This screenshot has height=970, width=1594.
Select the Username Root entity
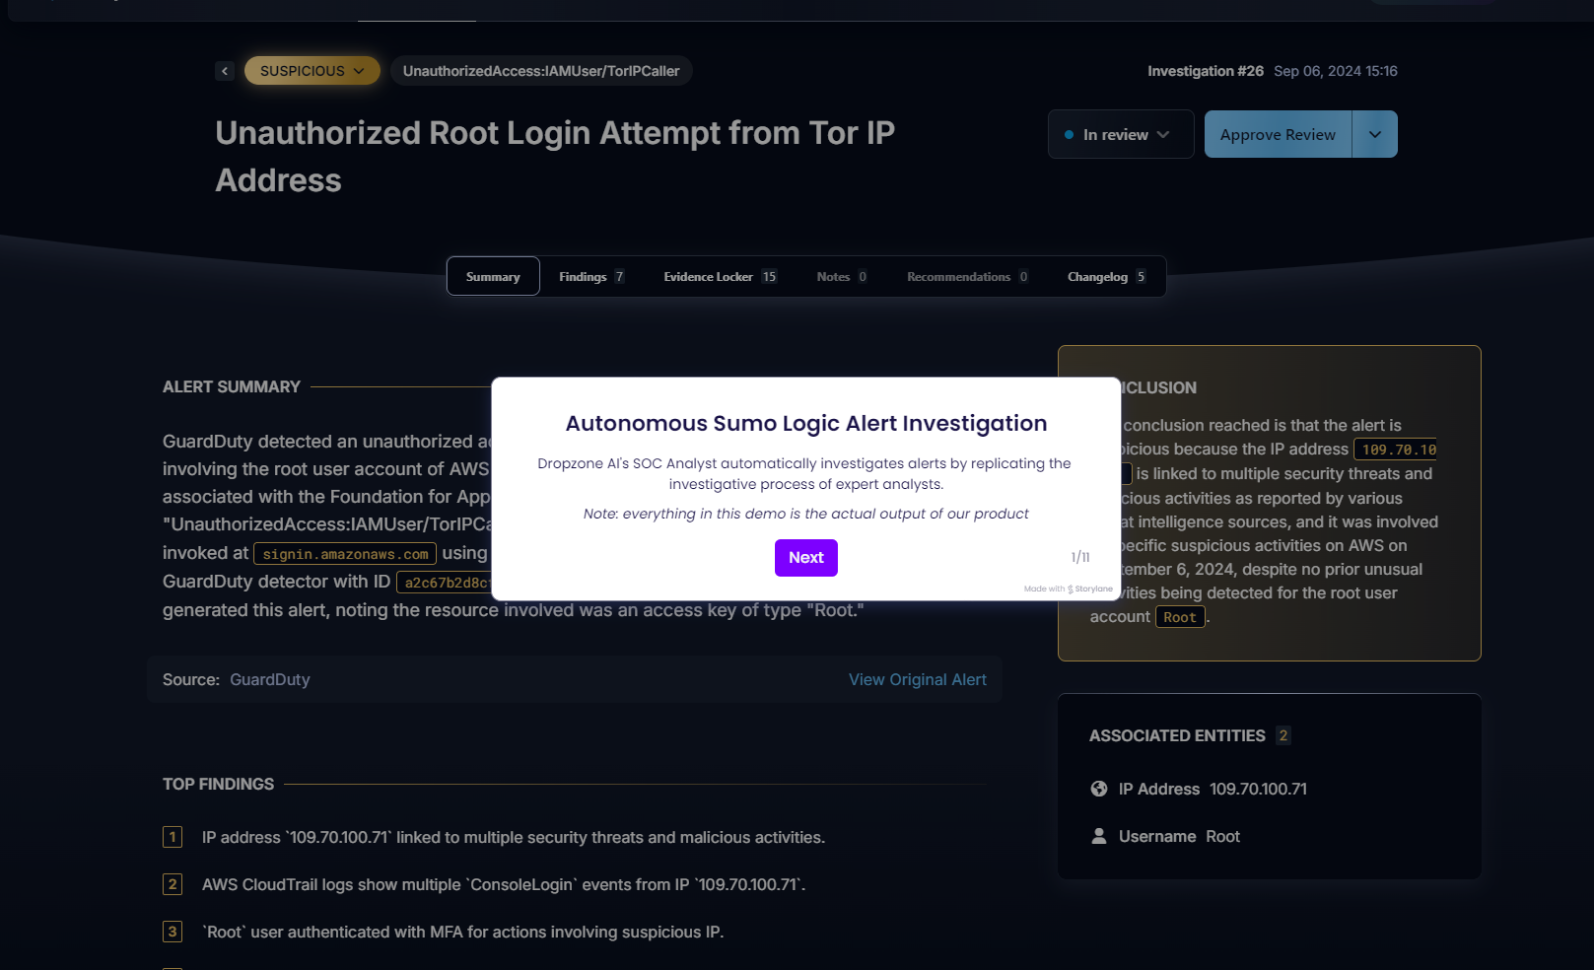click(x=1166, y=836)
